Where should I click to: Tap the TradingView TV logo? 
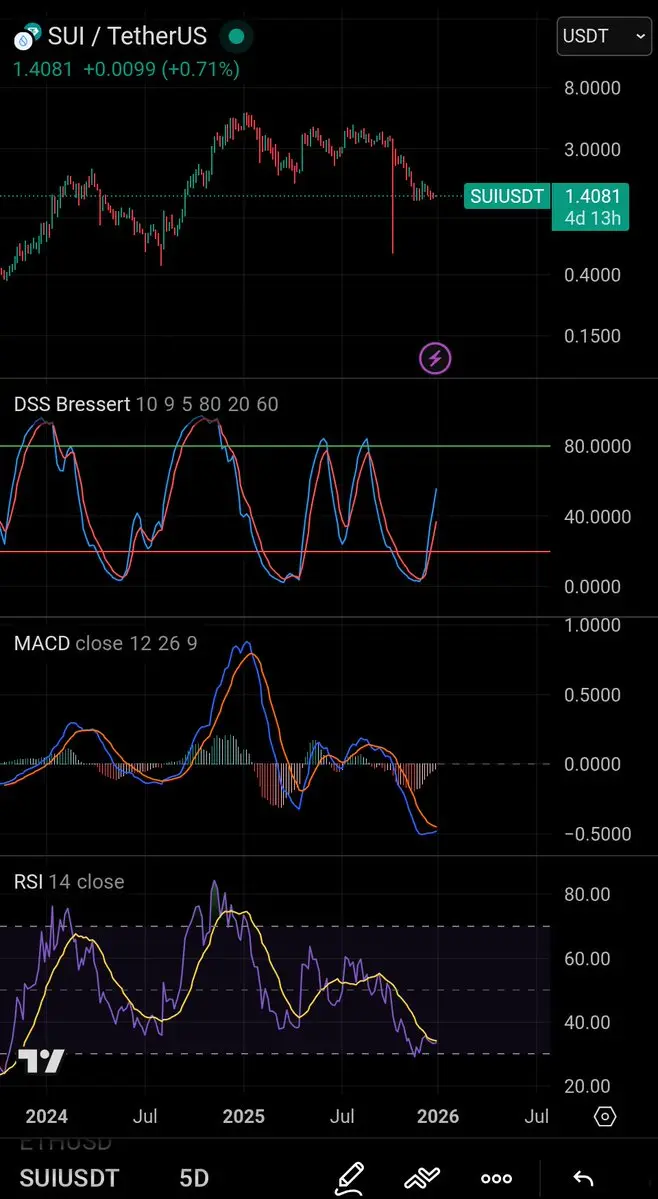point(41,1061)
